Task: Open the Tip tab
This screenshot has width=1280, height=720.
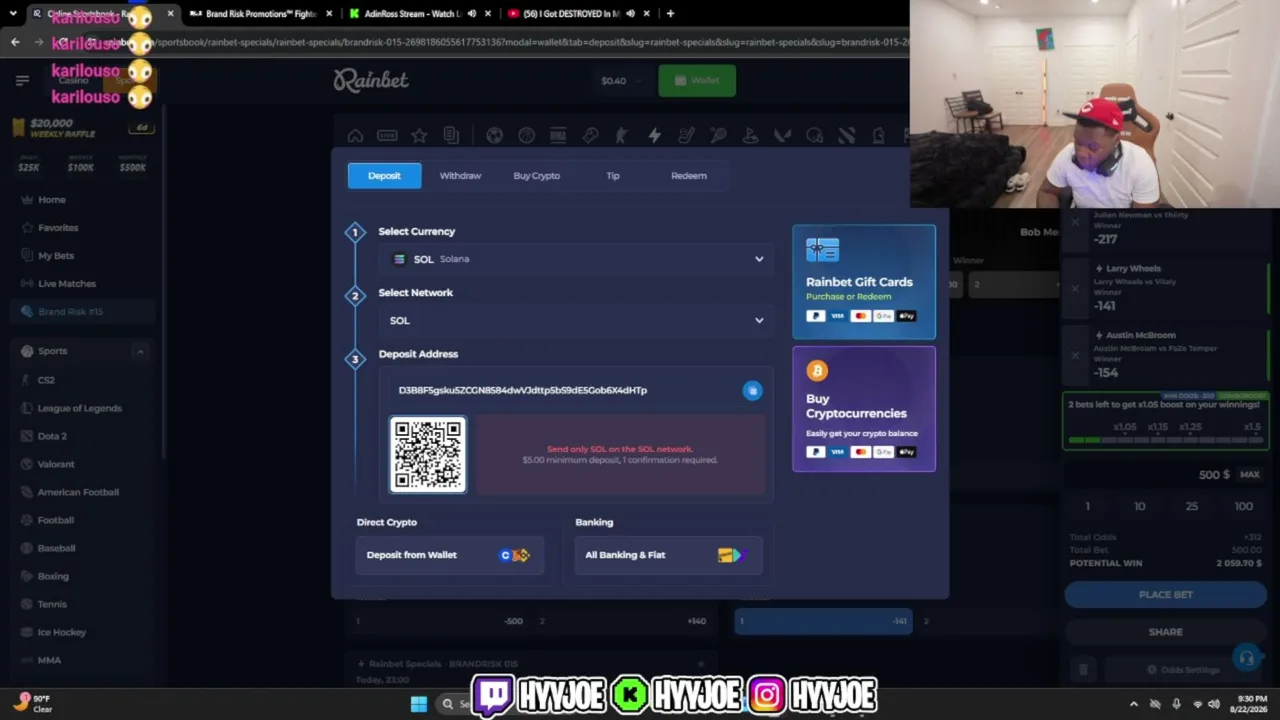Action: (613, 176)
